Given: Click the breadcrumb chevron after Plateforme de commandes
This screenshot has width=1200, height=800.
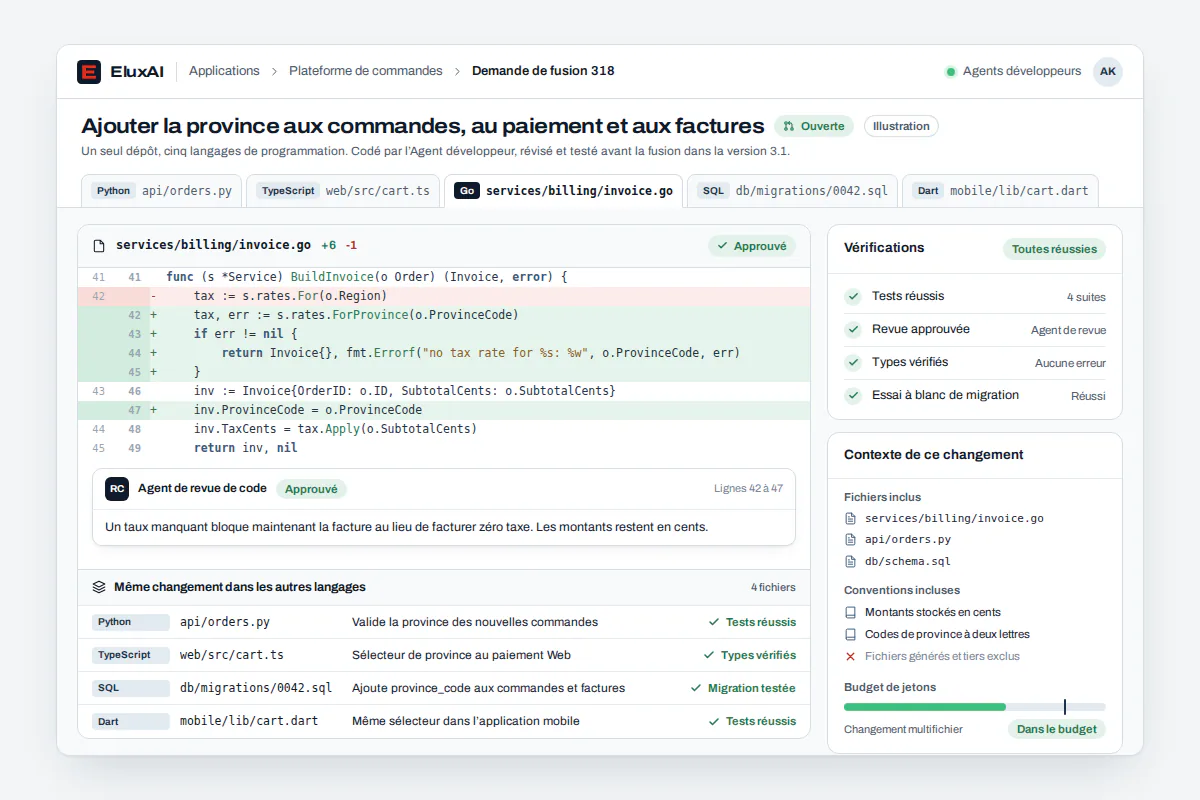Looking at the screenshot, I should click(x=457, y=71).
